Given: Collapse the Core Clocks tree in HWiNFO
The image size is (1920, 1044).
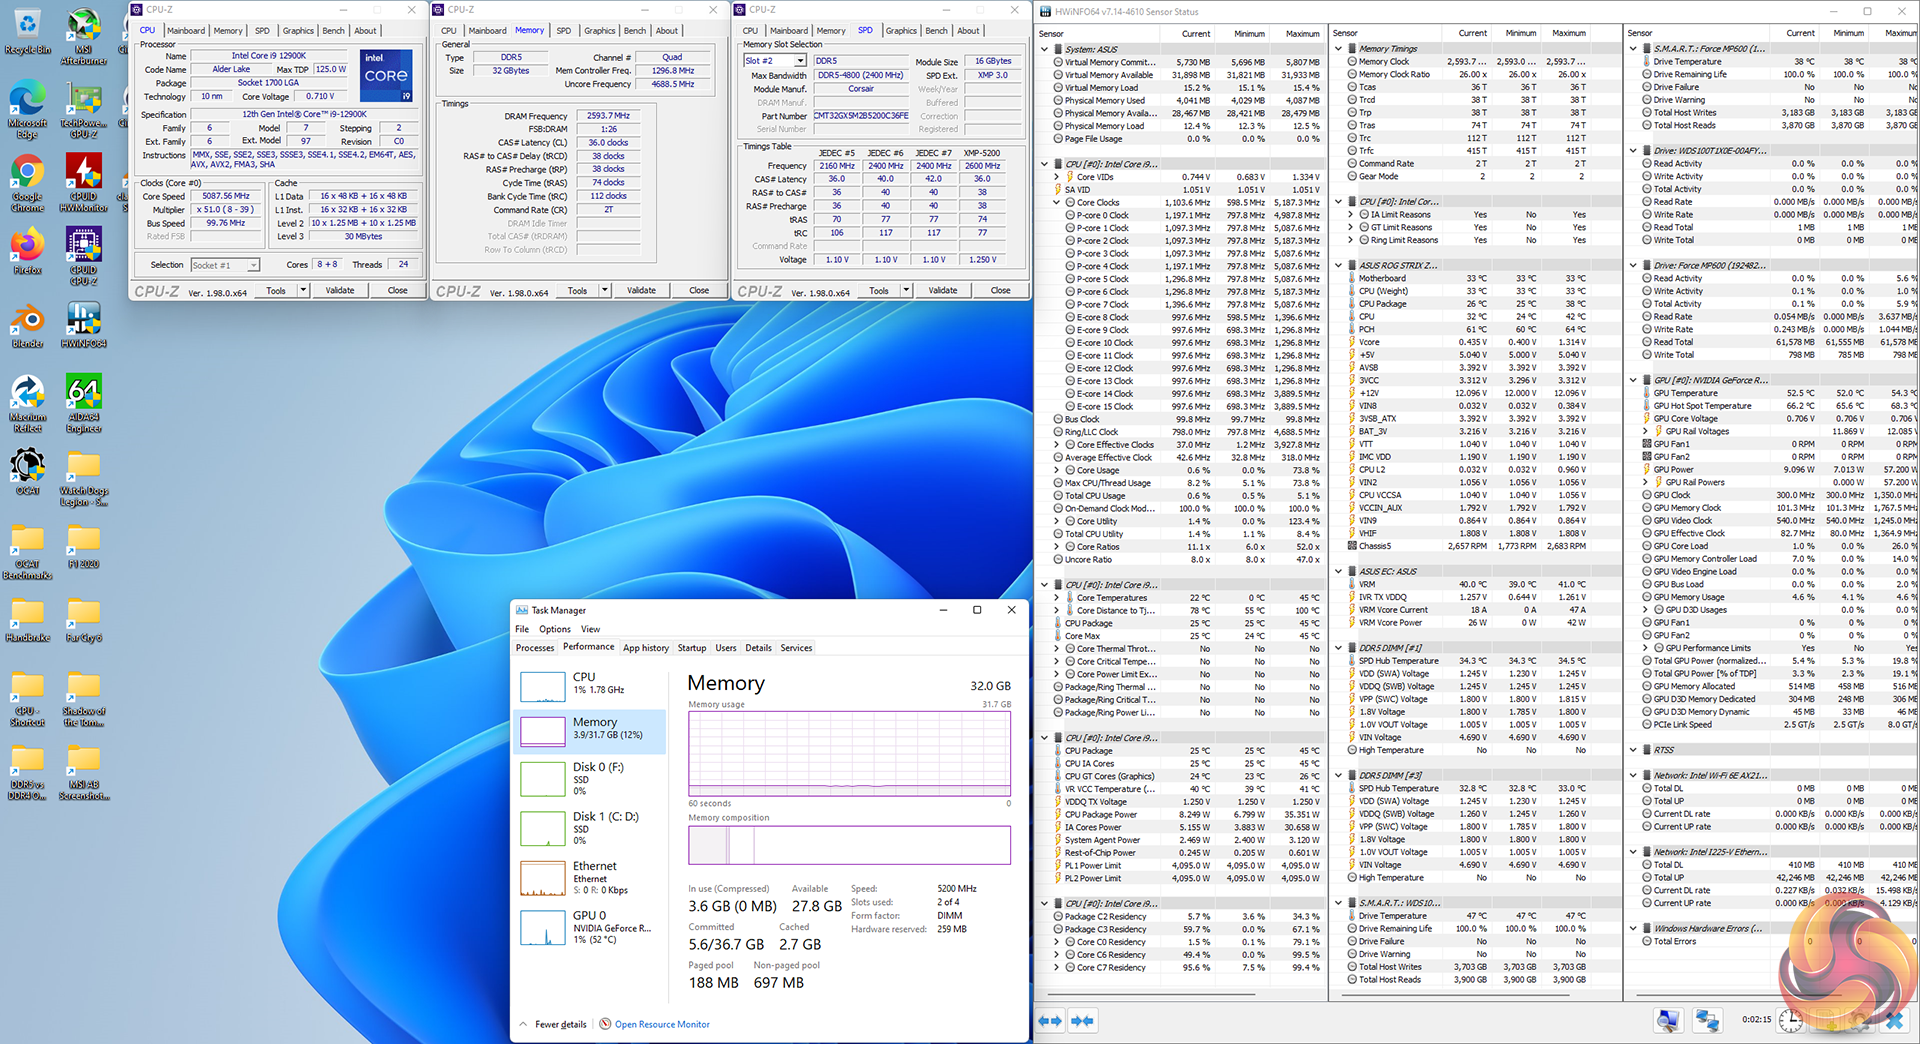Looking at the screenshot, I should (1057, 203).
